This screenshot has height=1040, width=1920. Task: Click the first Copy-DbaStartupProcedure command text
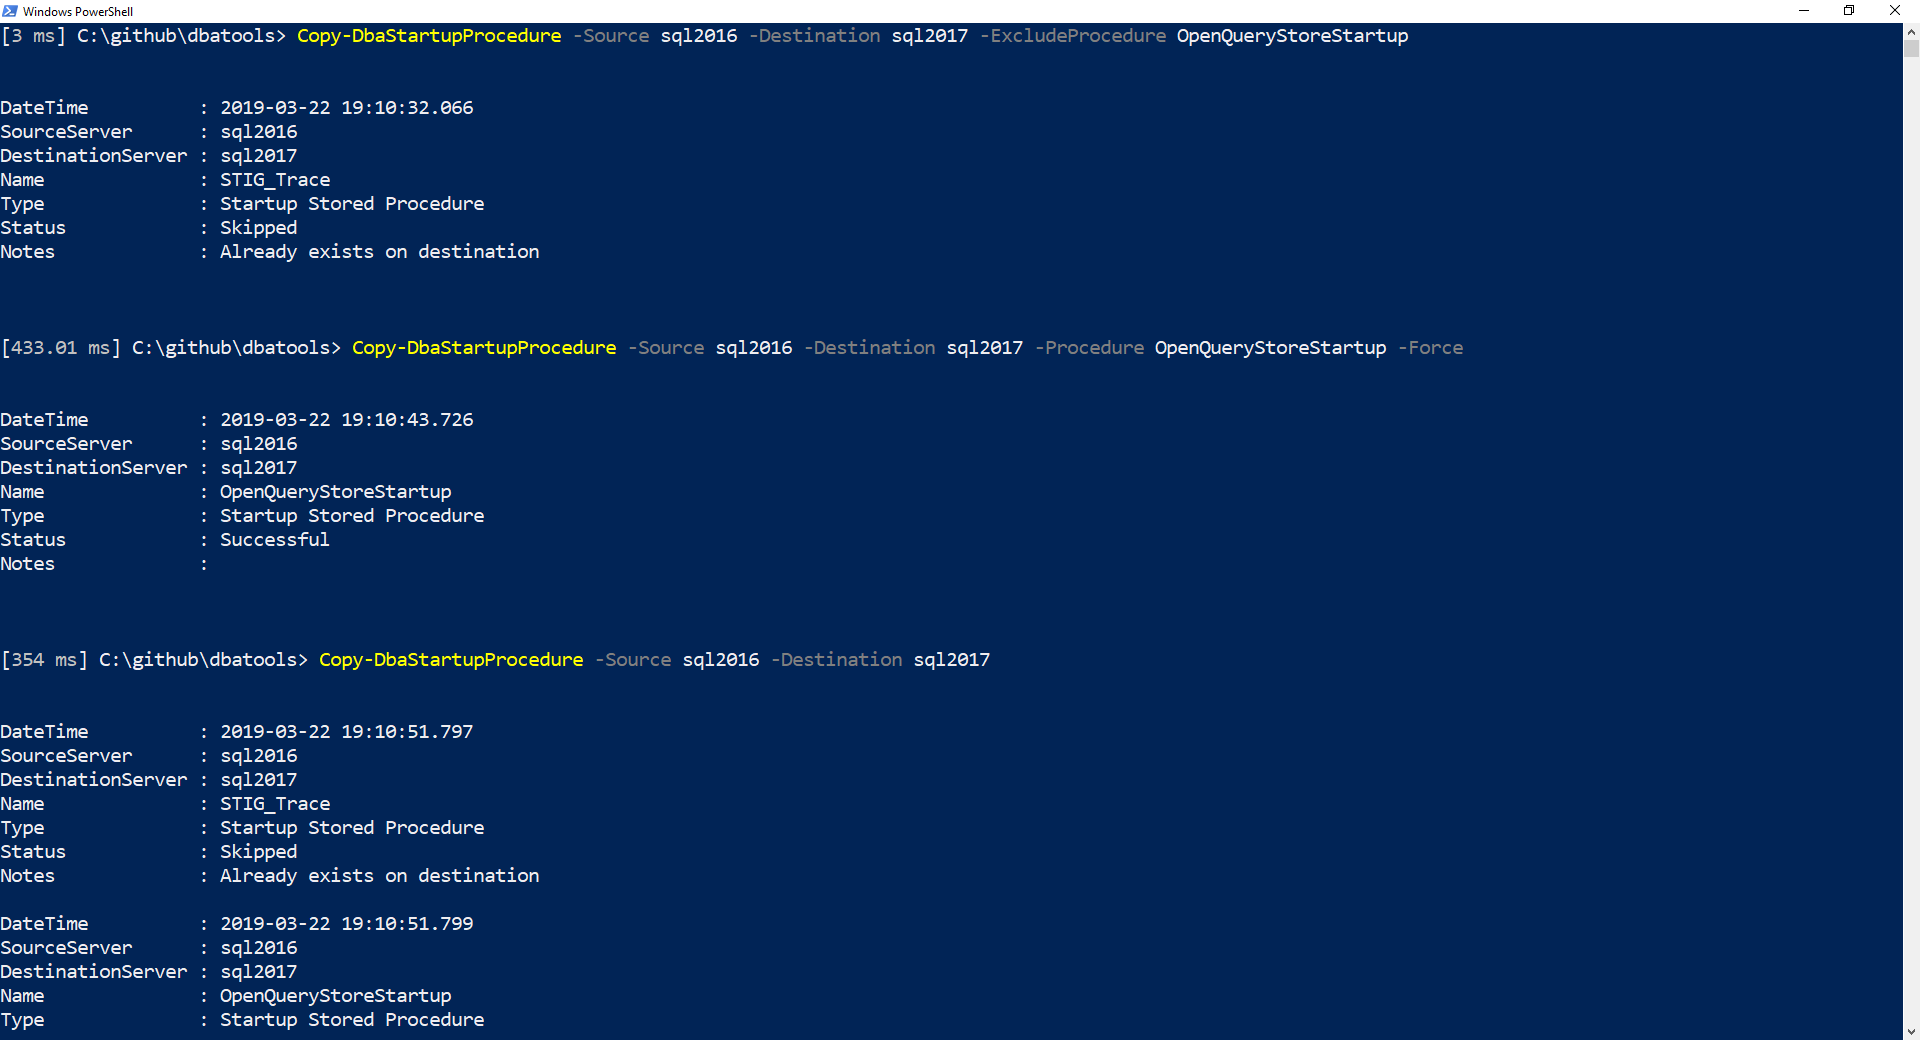click(x=429, y=36)
